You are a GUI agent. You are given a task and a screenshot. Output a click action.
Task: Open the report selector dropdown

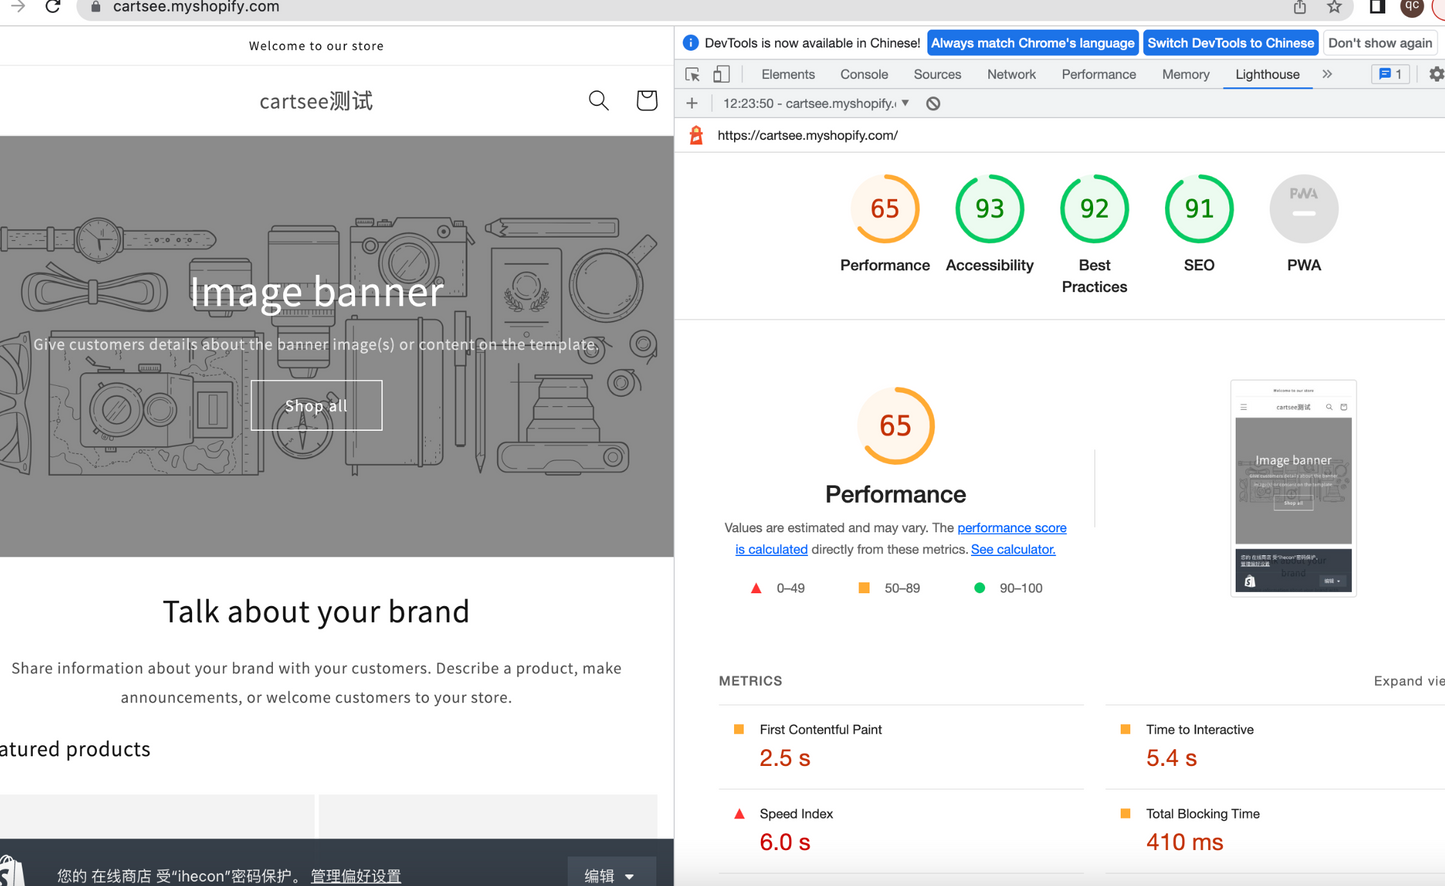coord(816,103)
